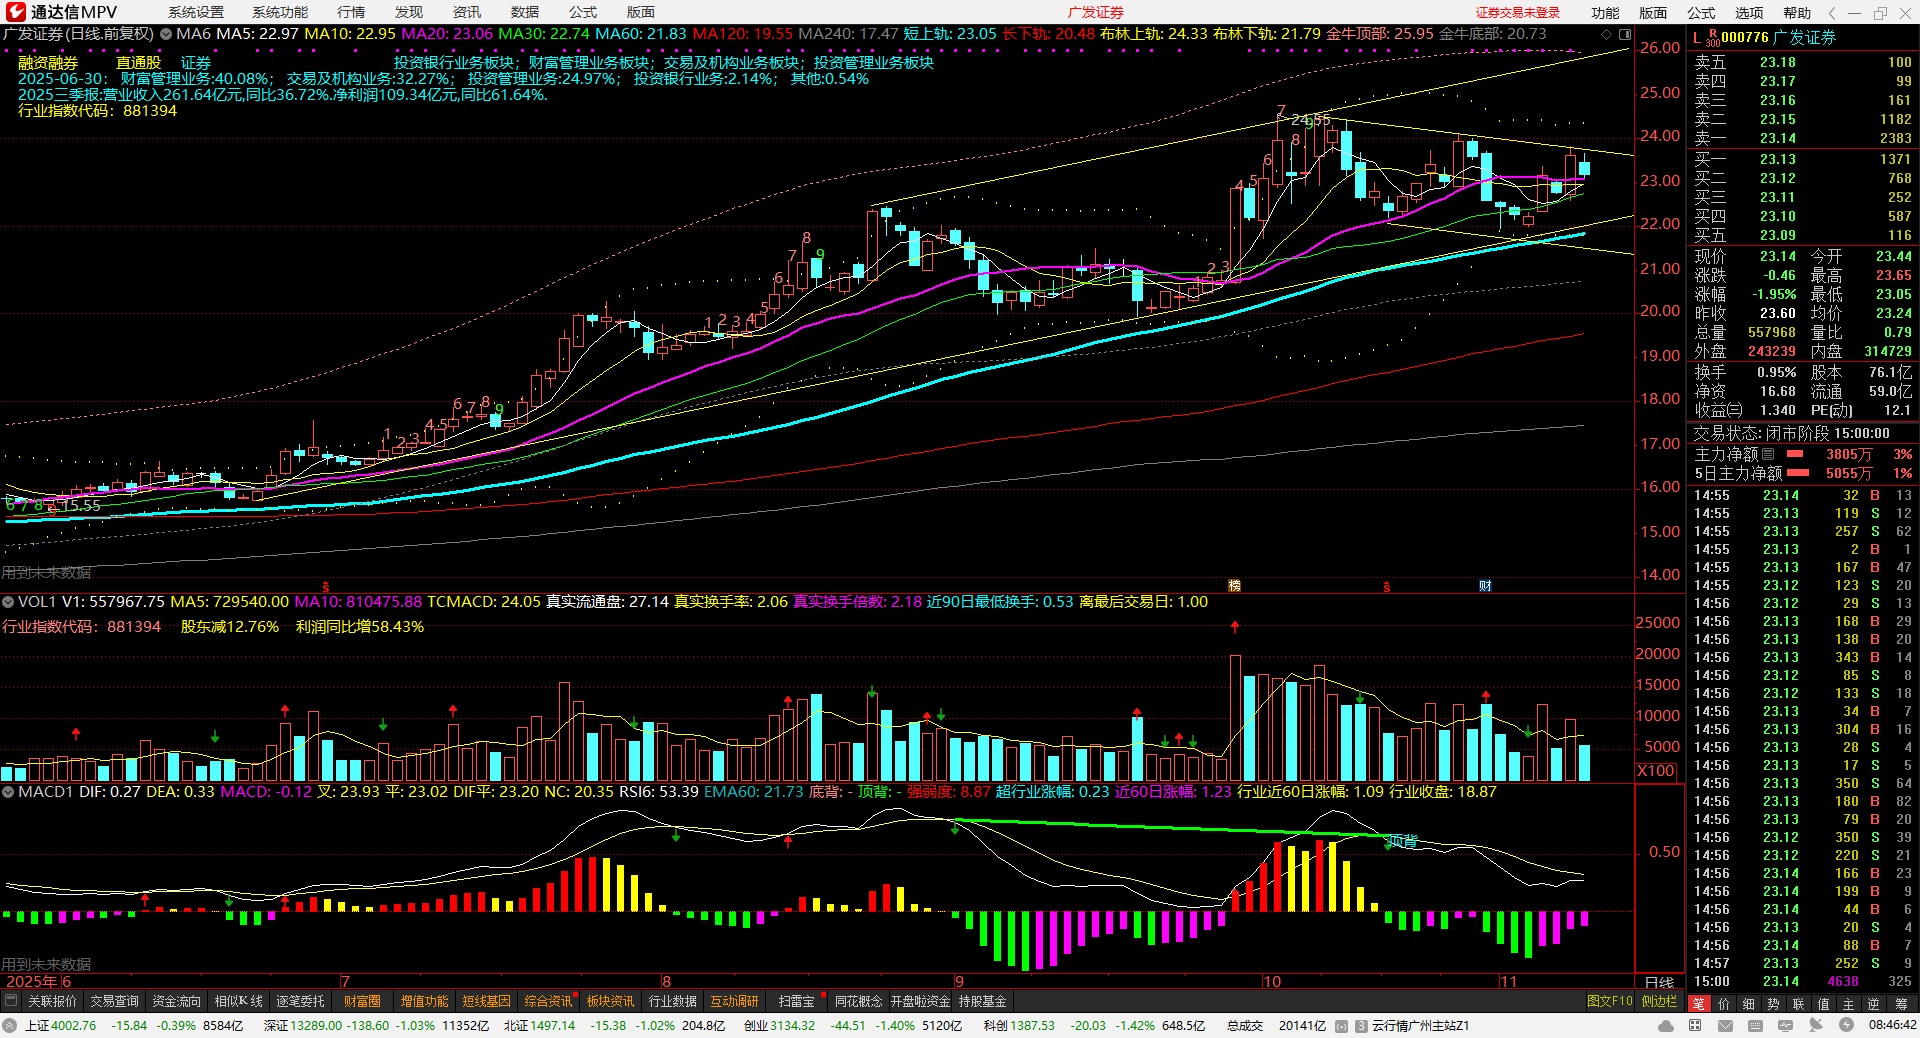Click the 日线 period label

(1660, 982)
